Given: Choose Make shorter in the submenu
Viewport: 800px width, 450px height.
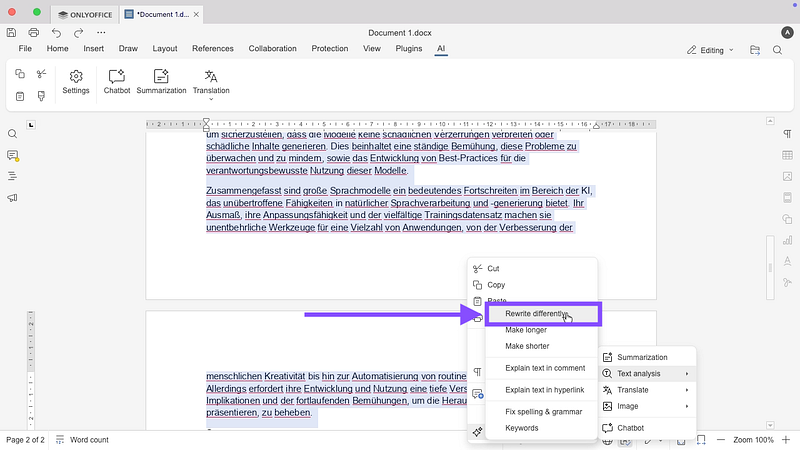Looking at the screenshot, I should tap(527, 346).
